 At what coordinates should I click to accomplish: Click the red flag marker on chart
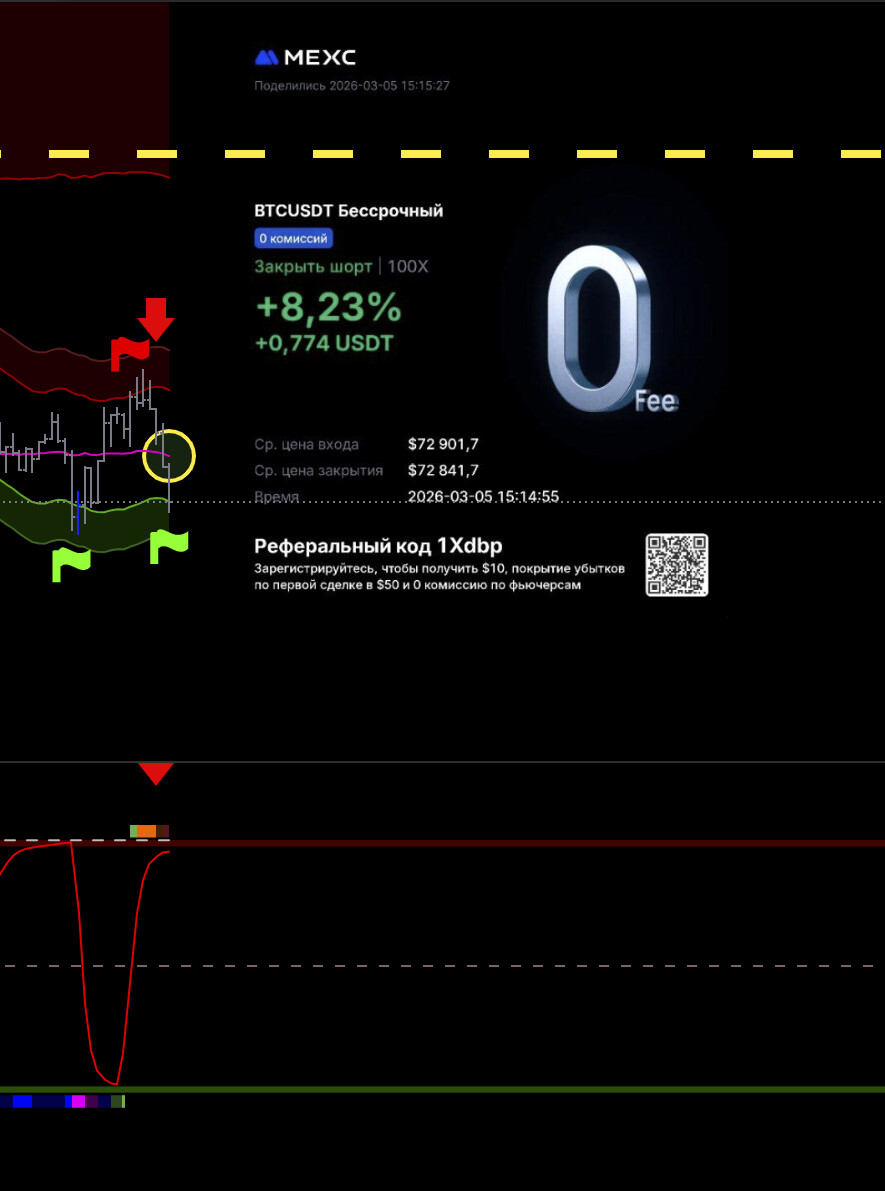point(128,351)
